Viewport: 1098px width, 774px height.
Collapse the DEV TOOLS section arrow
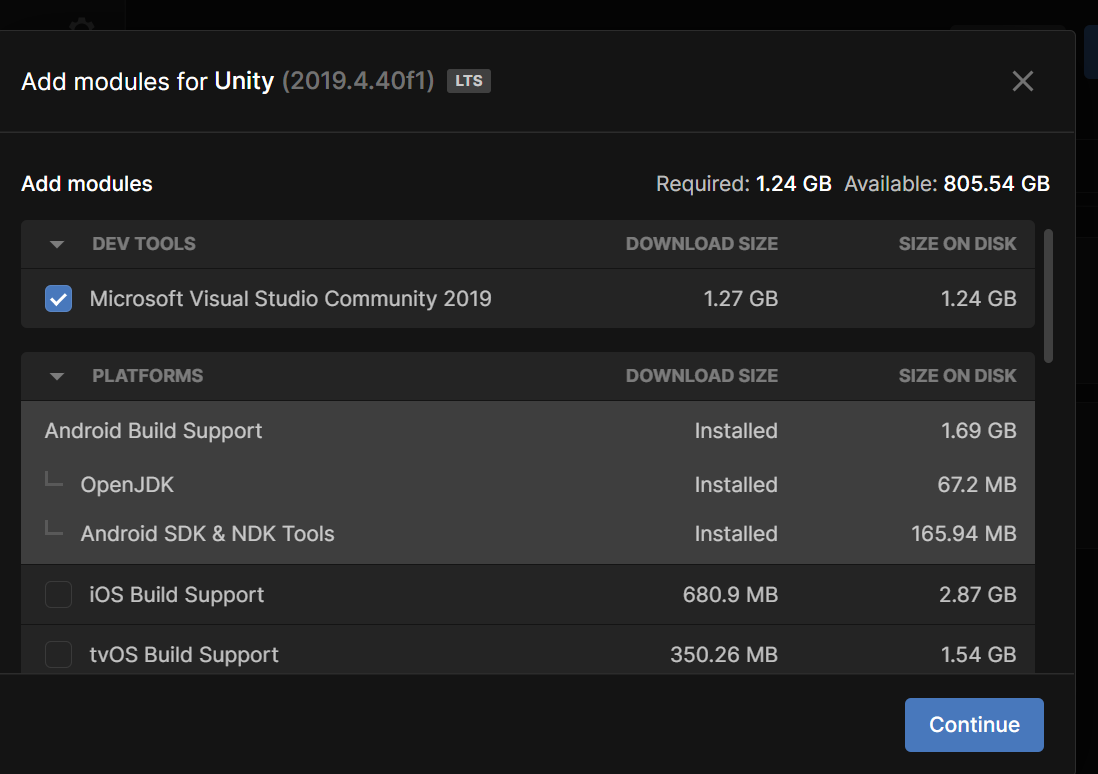click(x=57, y=244)
